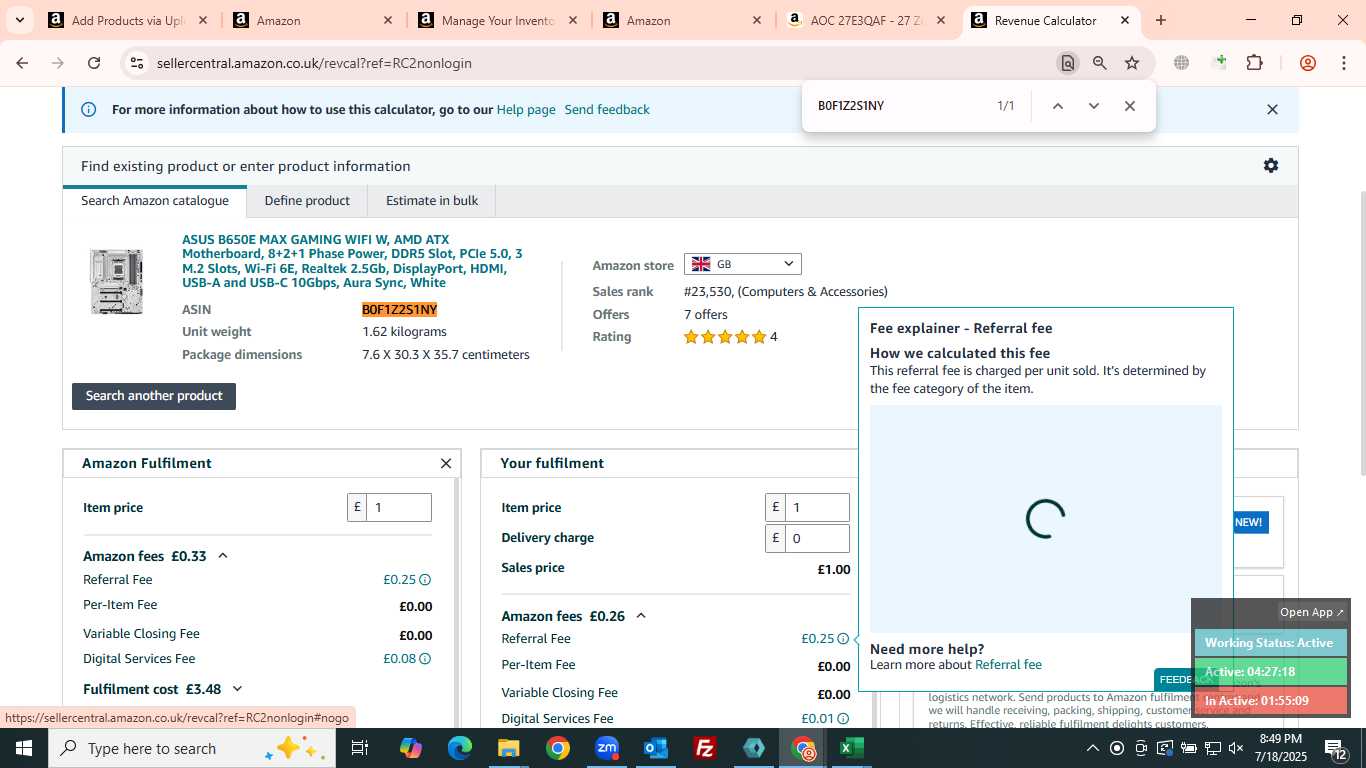Open the calculator settings gear icon

click(x=1270, y=166)
